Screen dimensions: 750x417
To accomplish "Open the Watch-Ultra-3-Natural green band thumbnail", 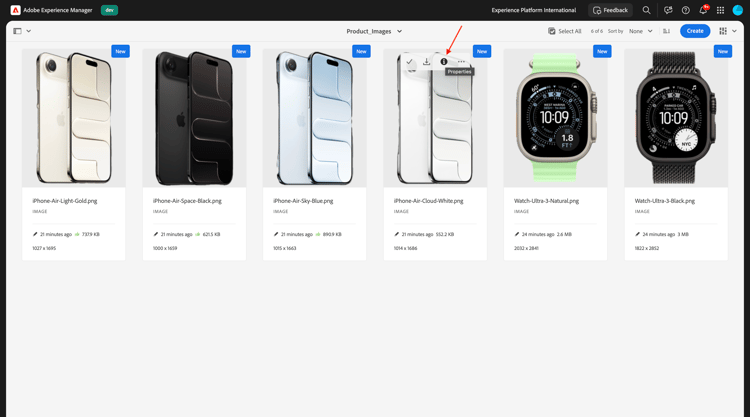I will [x=555, y=118].
